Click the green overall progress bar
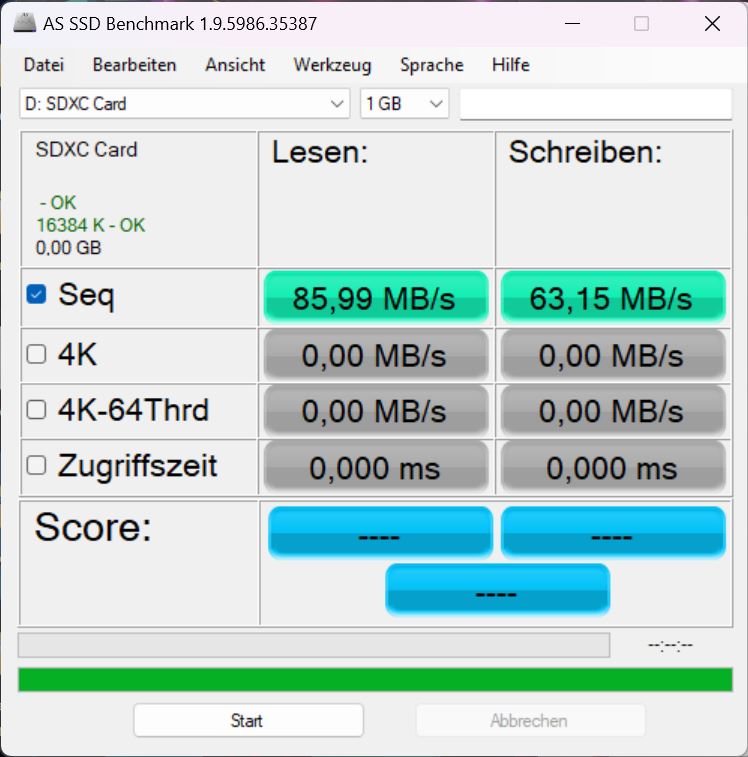 coord(375,680)
